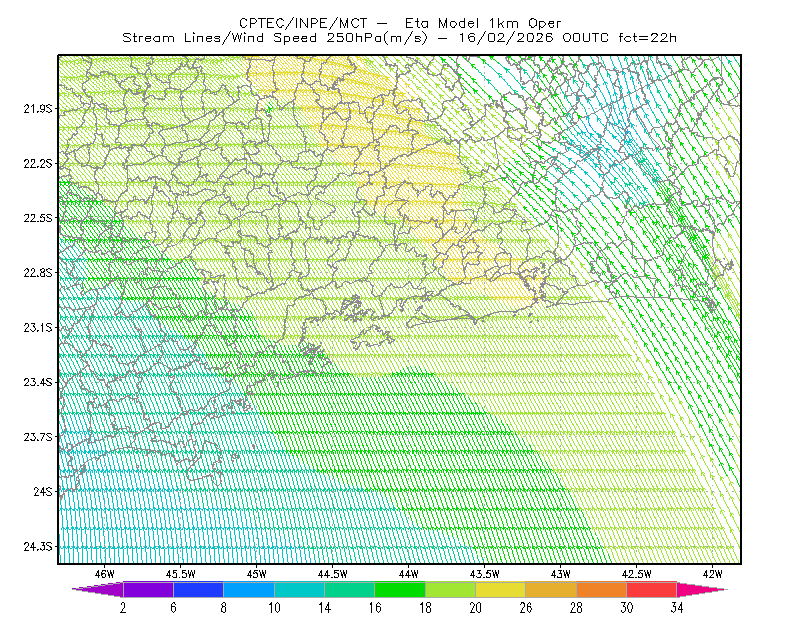
Task: Click the 24S latitude axis label
Action: click(x=43, y=491)
